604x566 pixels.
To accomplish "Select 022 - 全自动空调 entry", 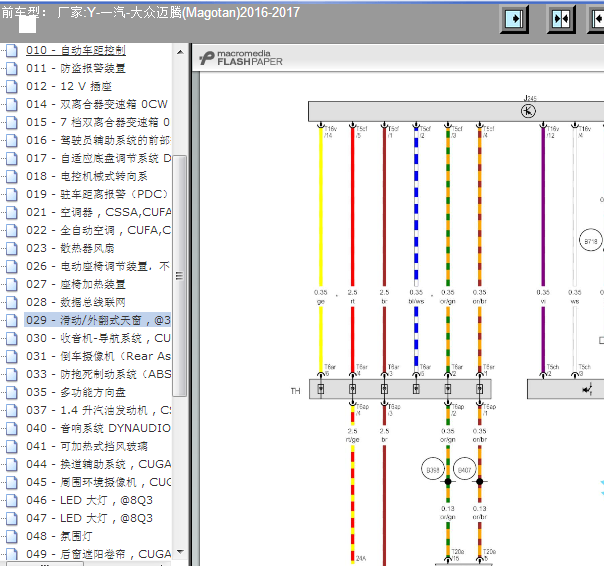I will coord(98,230).
